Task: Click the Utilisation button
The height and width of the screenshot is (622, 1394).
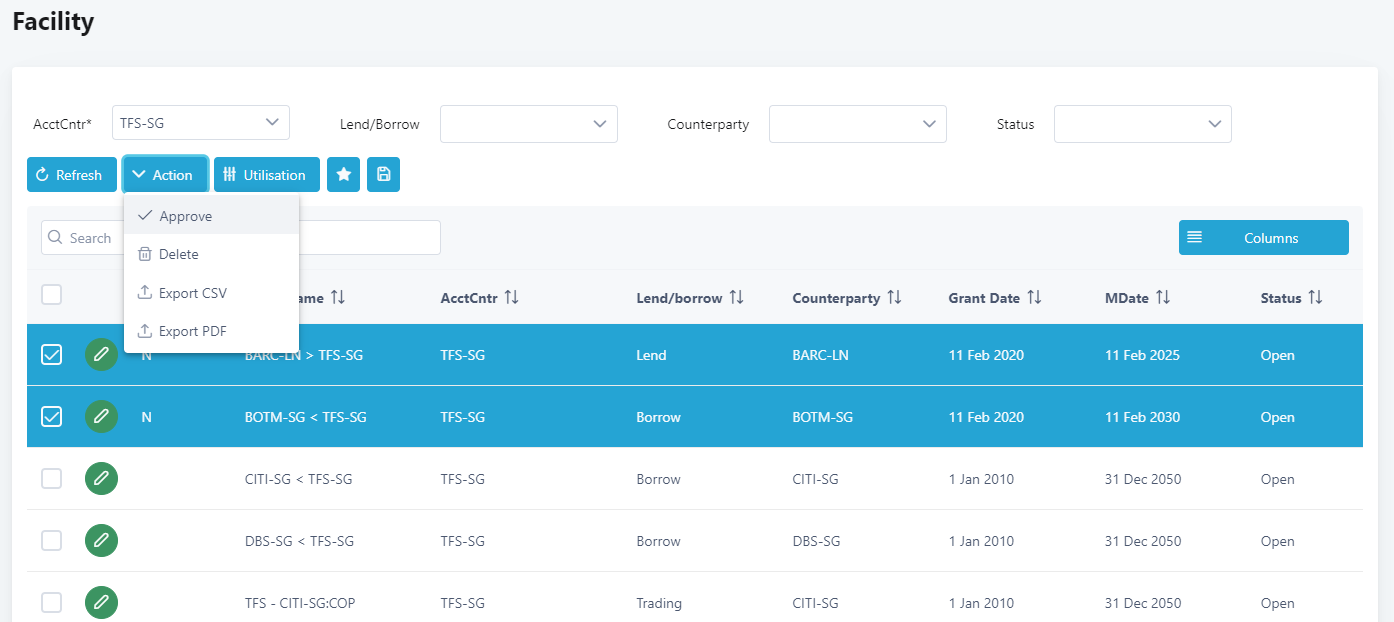Action: pyautogui.click(x=266, y=175)
